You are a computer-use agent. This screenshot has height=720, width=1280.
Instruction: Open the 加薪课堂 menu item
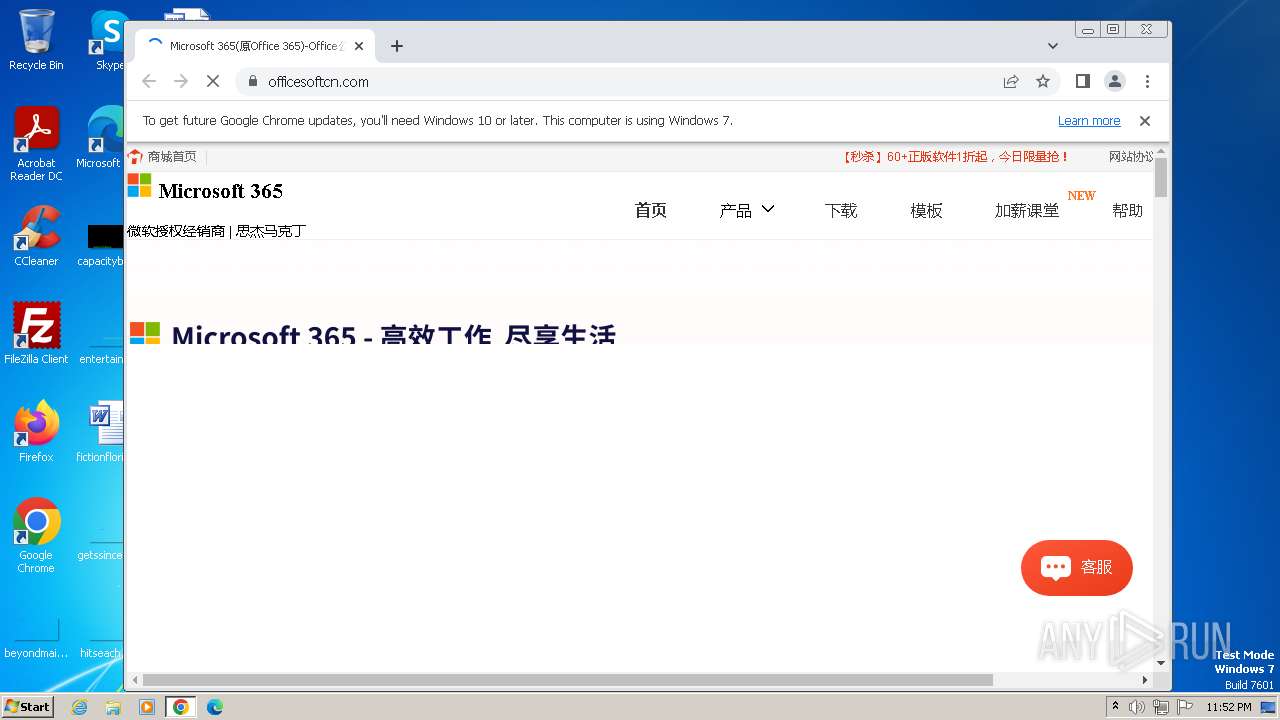pyautogui.click(x=1027, y=210)
